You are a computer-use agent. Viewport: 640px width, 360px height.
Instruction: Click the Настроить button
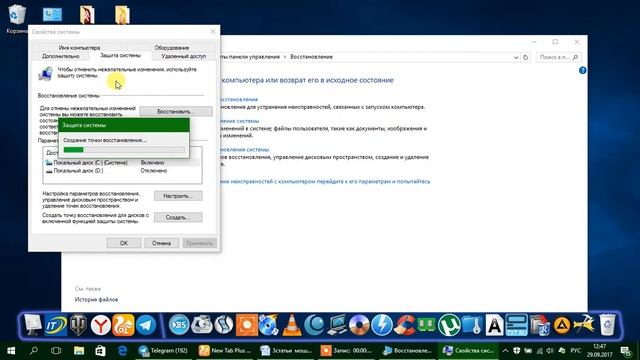pos(178,196)
